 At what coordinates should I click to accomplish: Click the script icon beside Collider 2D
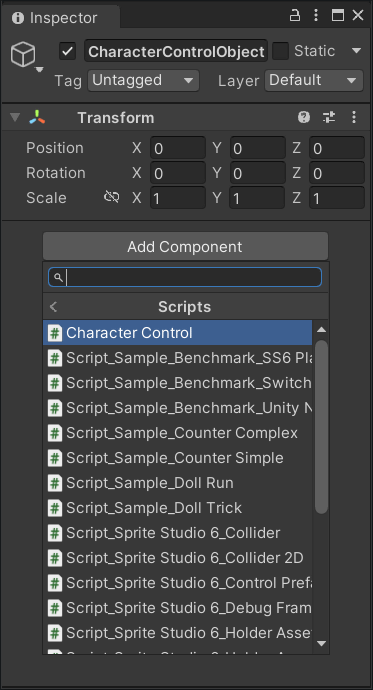pos(55,558)
